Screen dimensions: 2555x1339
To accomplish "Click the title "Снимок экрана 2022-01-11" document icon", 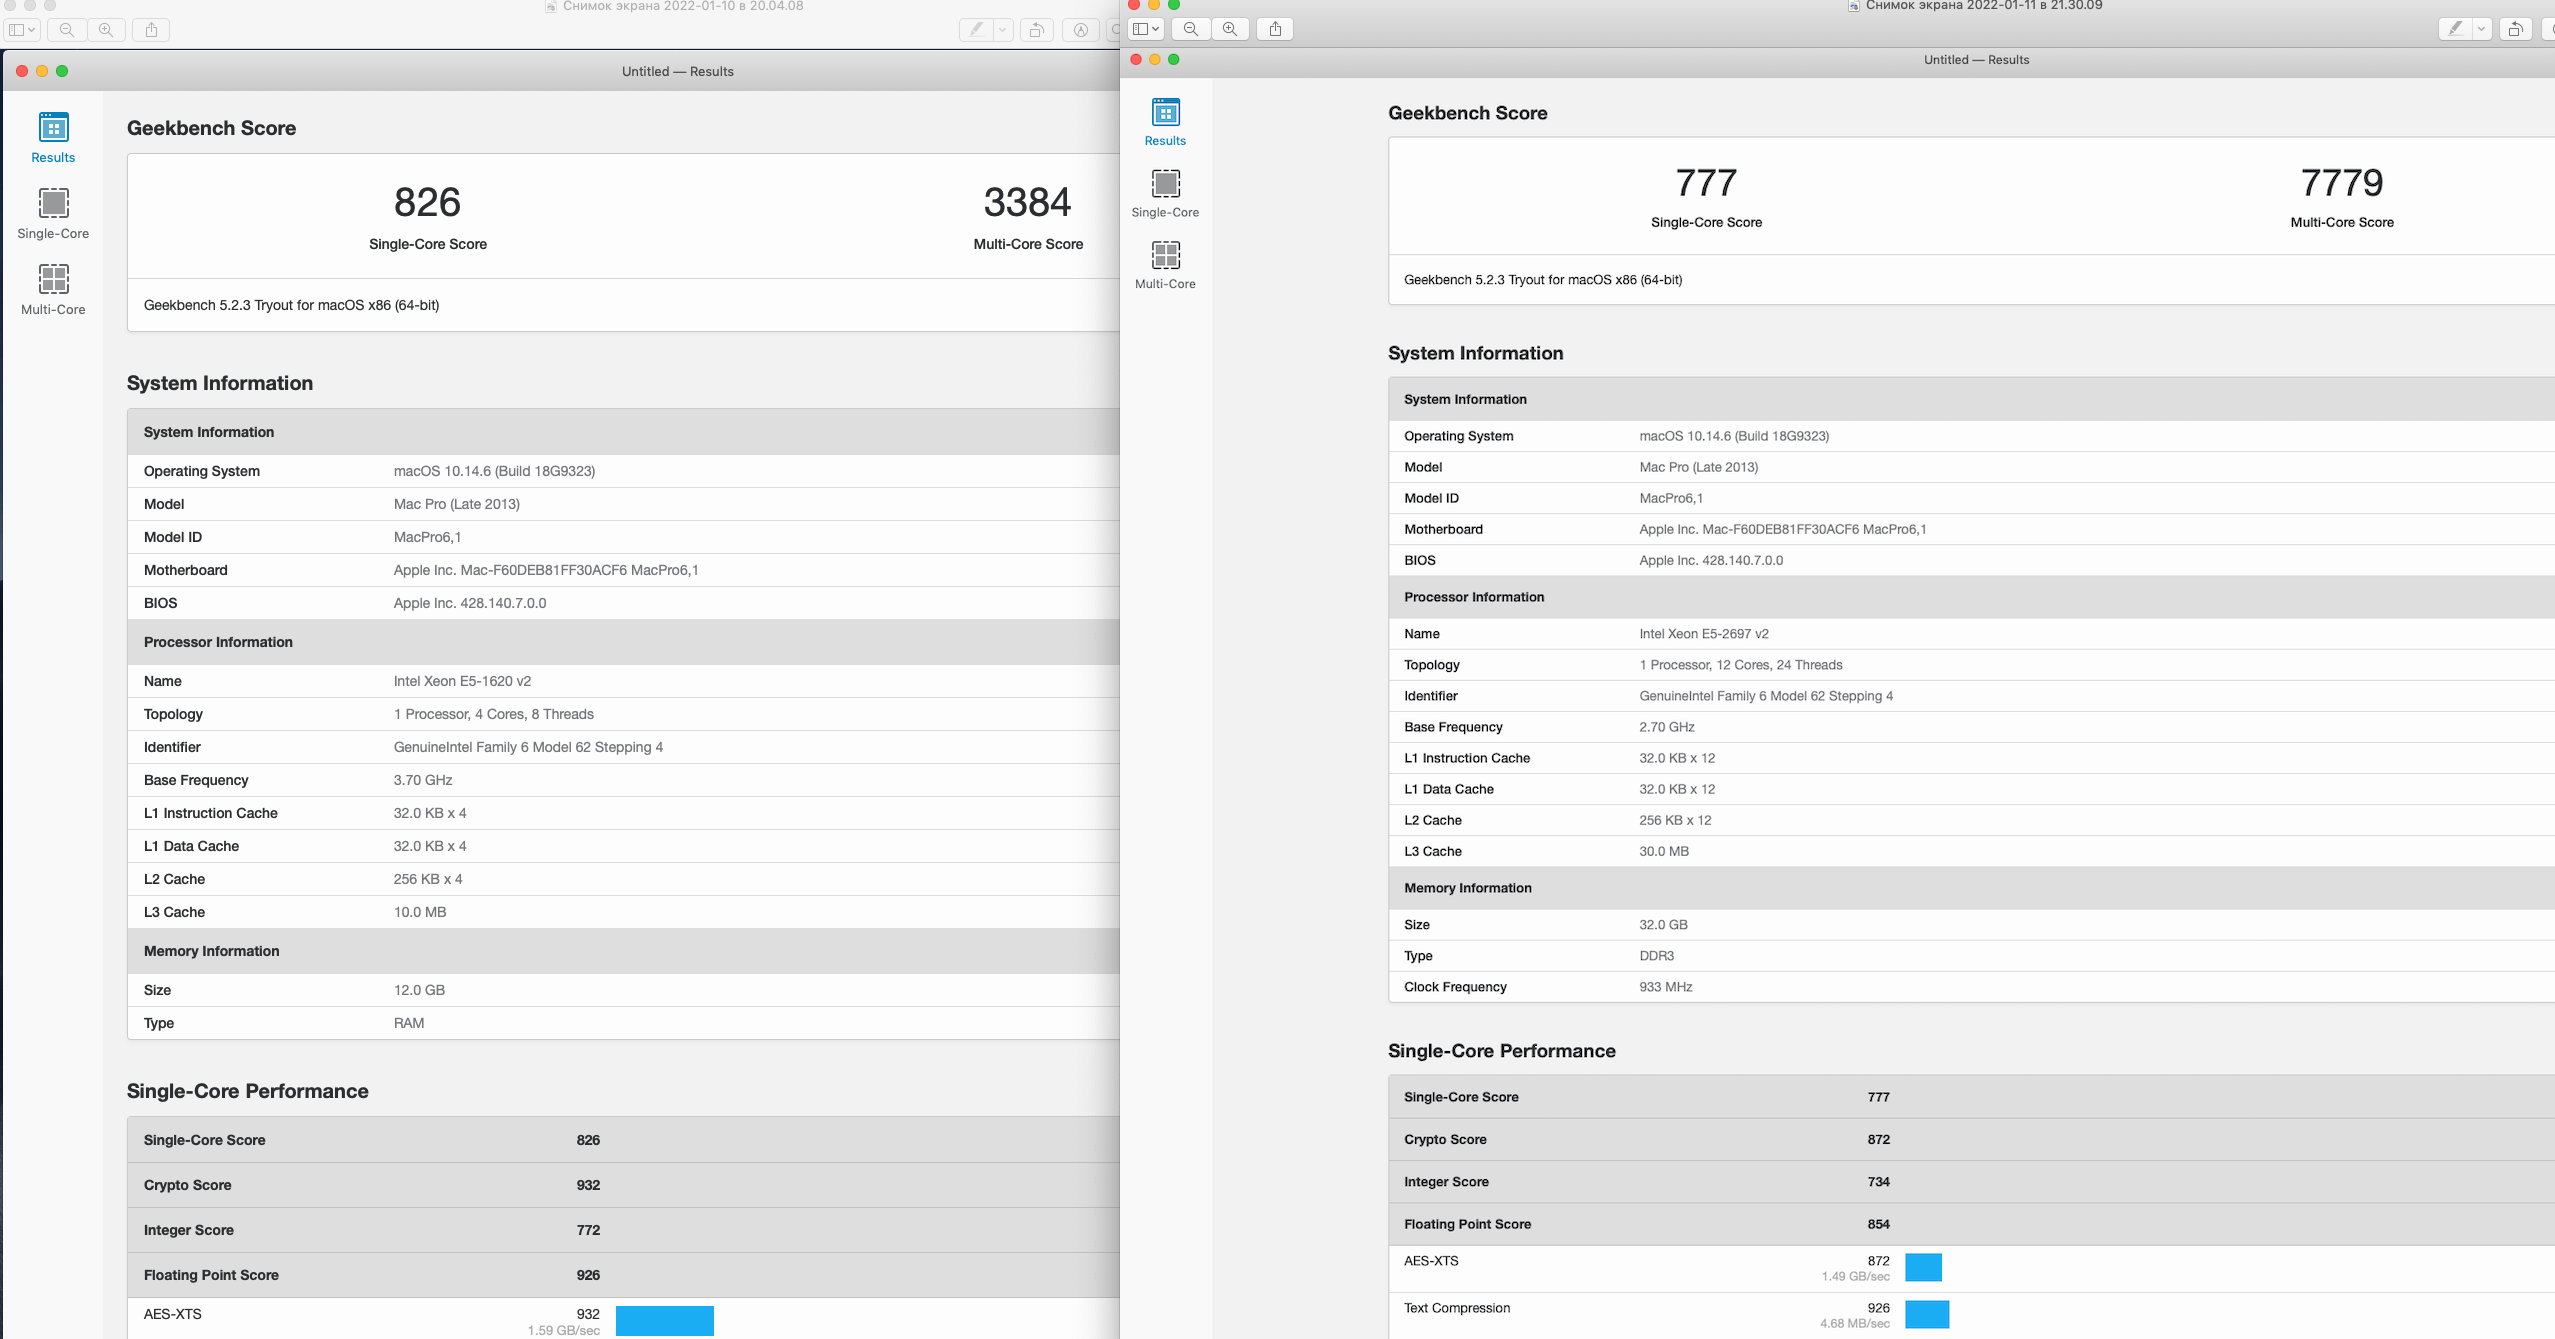I will click(1853, 6).
